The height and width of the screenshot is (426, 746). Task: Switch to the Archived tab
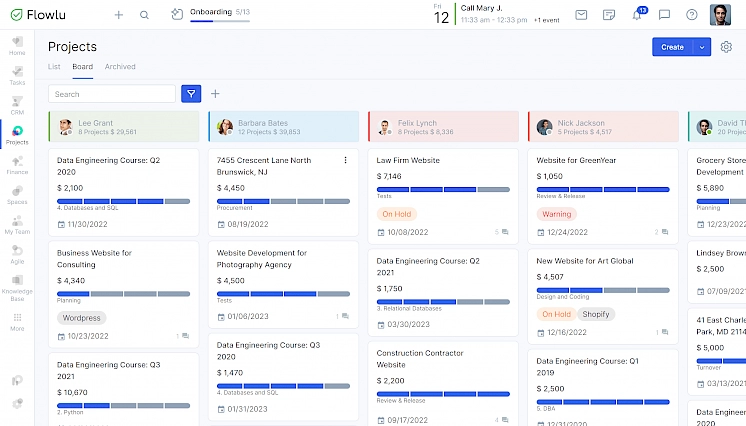tap(120, 67)
